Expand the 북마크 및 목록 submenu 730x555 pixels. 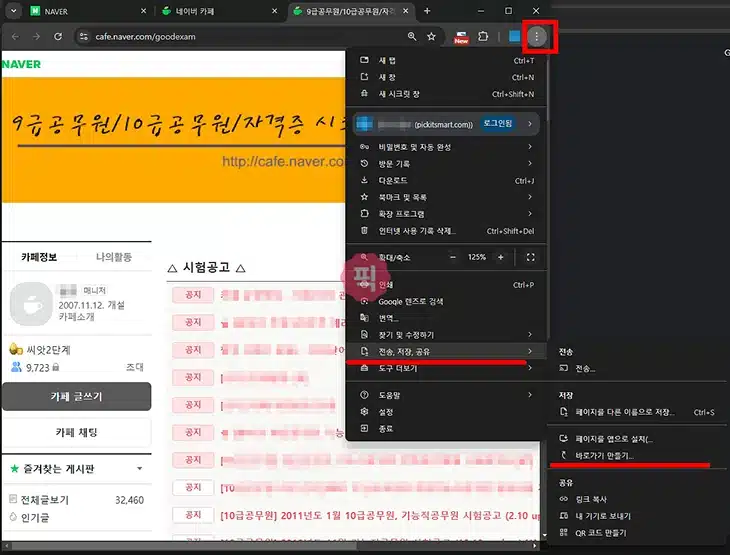(x=445, y=198)
